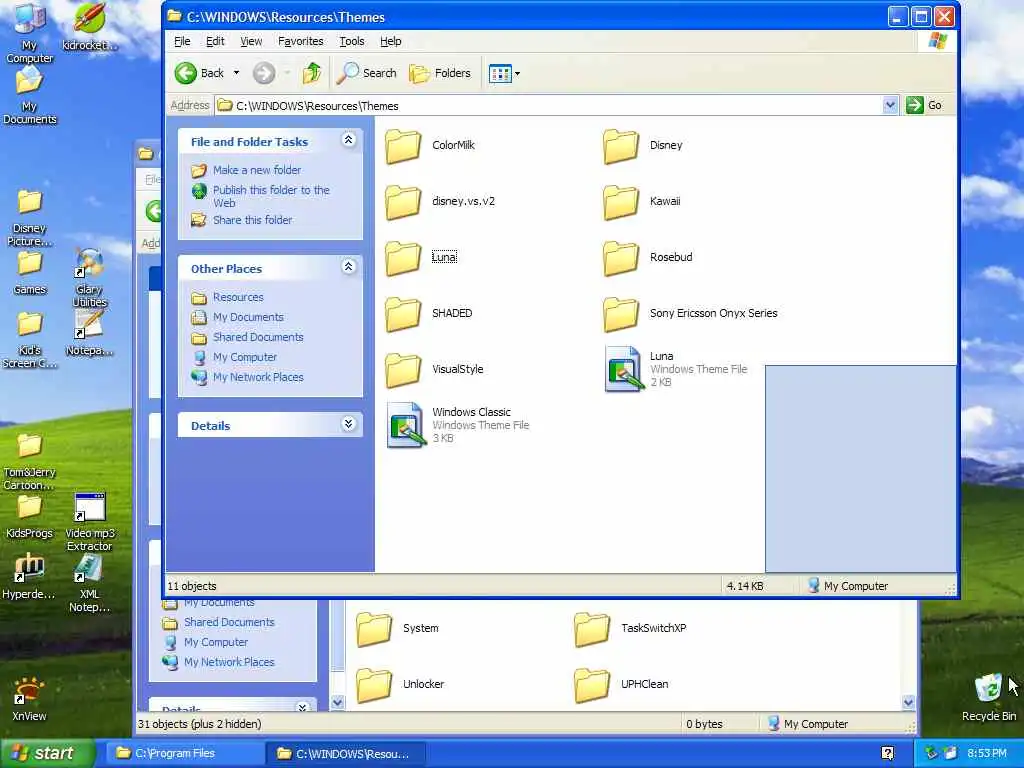
Task: Collapse the Other Places panel
Action: click(349, 266)
